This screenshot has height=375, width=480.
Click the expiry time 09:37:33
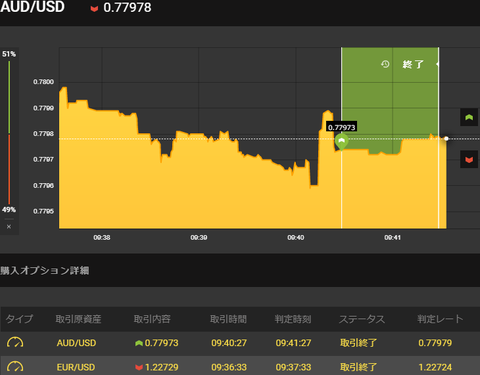[293, 367]
